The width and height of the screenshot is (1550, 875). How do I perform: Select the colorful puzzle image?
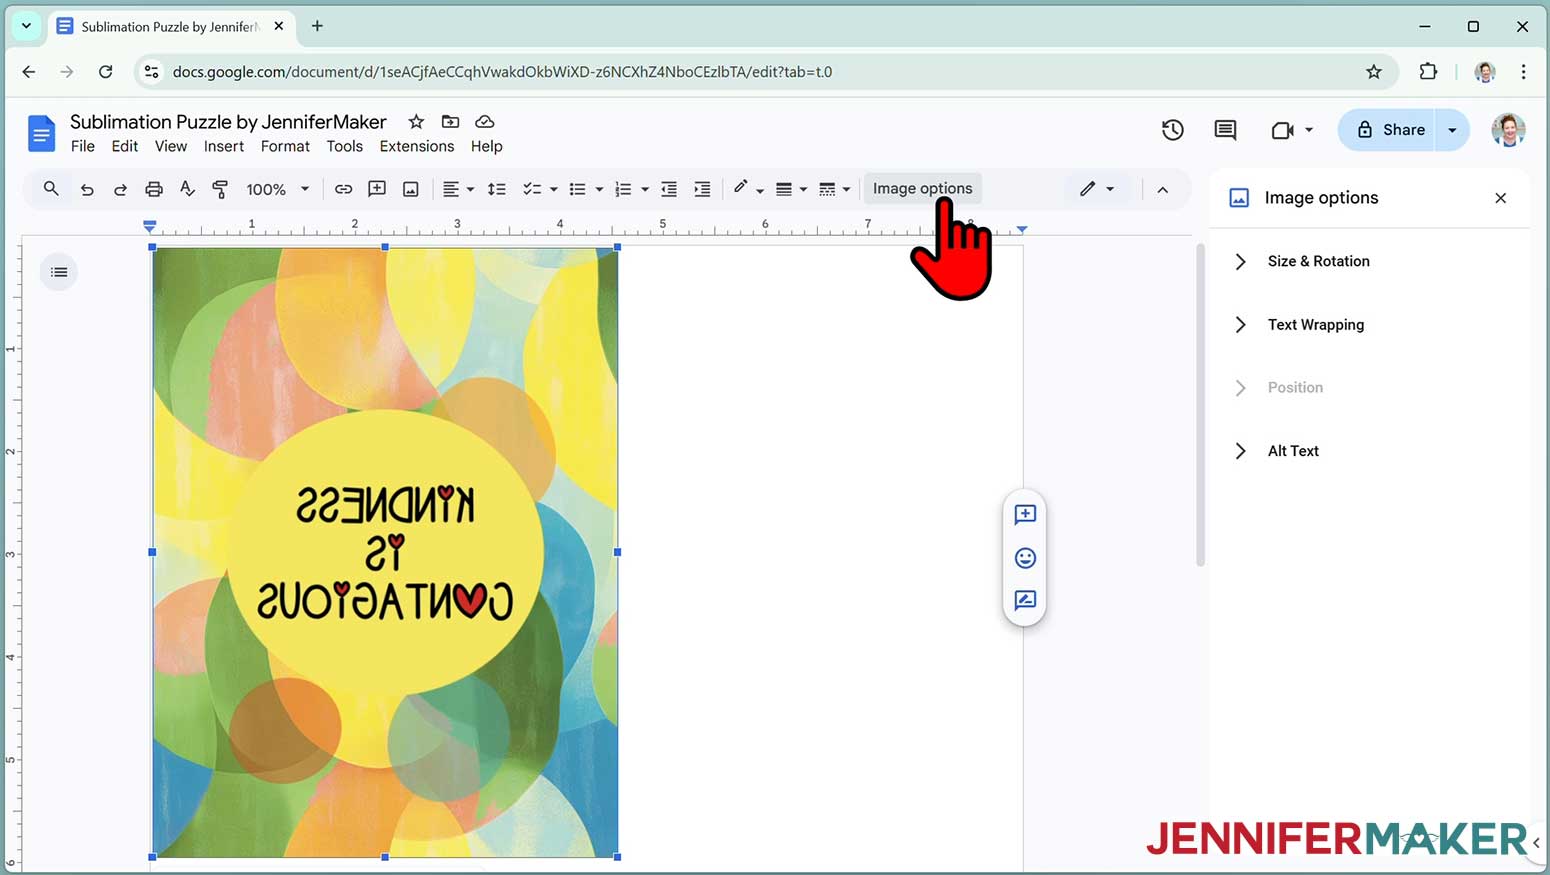coord(385,552)
